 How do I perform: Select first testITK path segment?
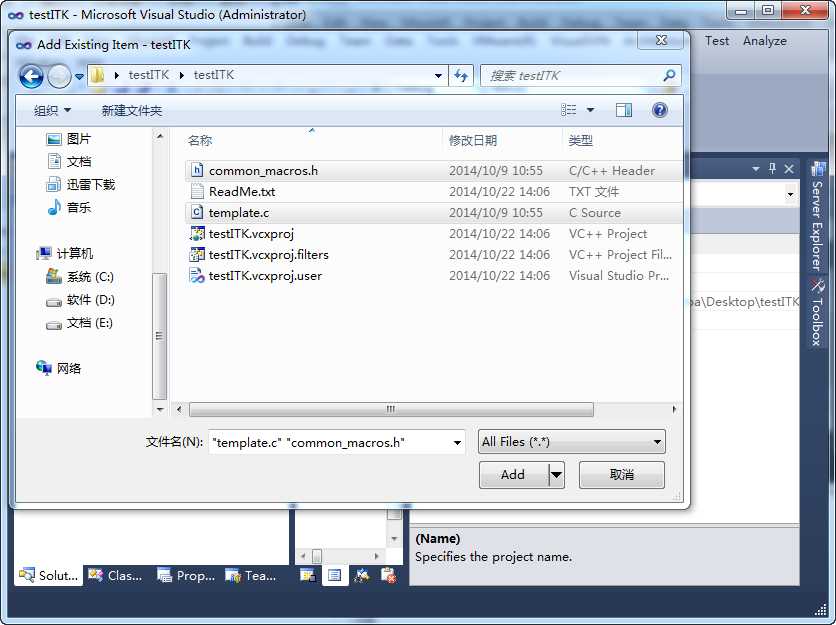tap(148, 75)
